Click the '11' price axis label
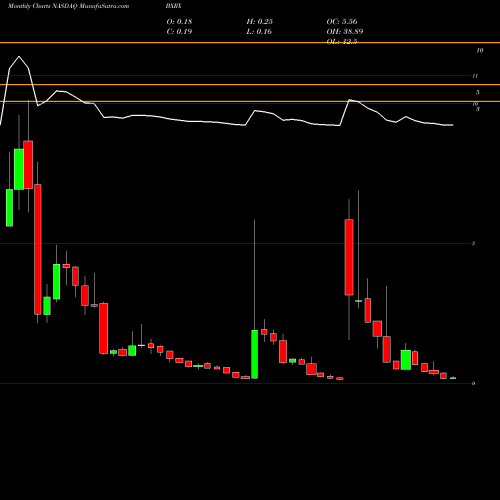 [x=475, y=76]
